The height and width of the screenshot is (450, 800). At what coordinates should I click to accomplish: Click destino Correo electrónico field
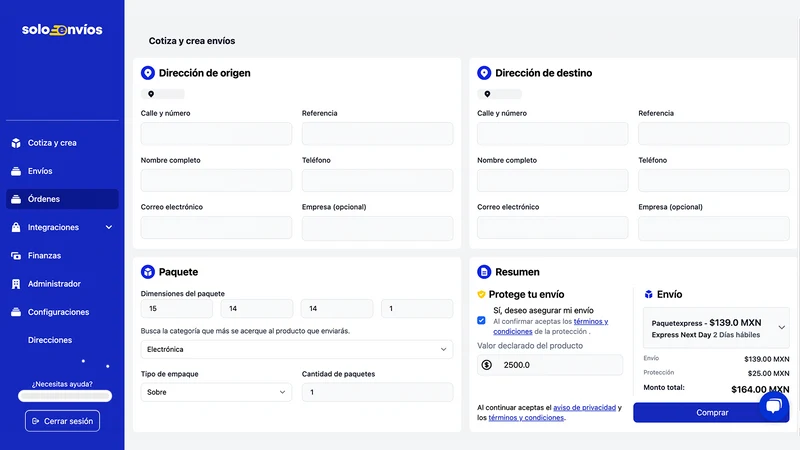click(553, 228)
